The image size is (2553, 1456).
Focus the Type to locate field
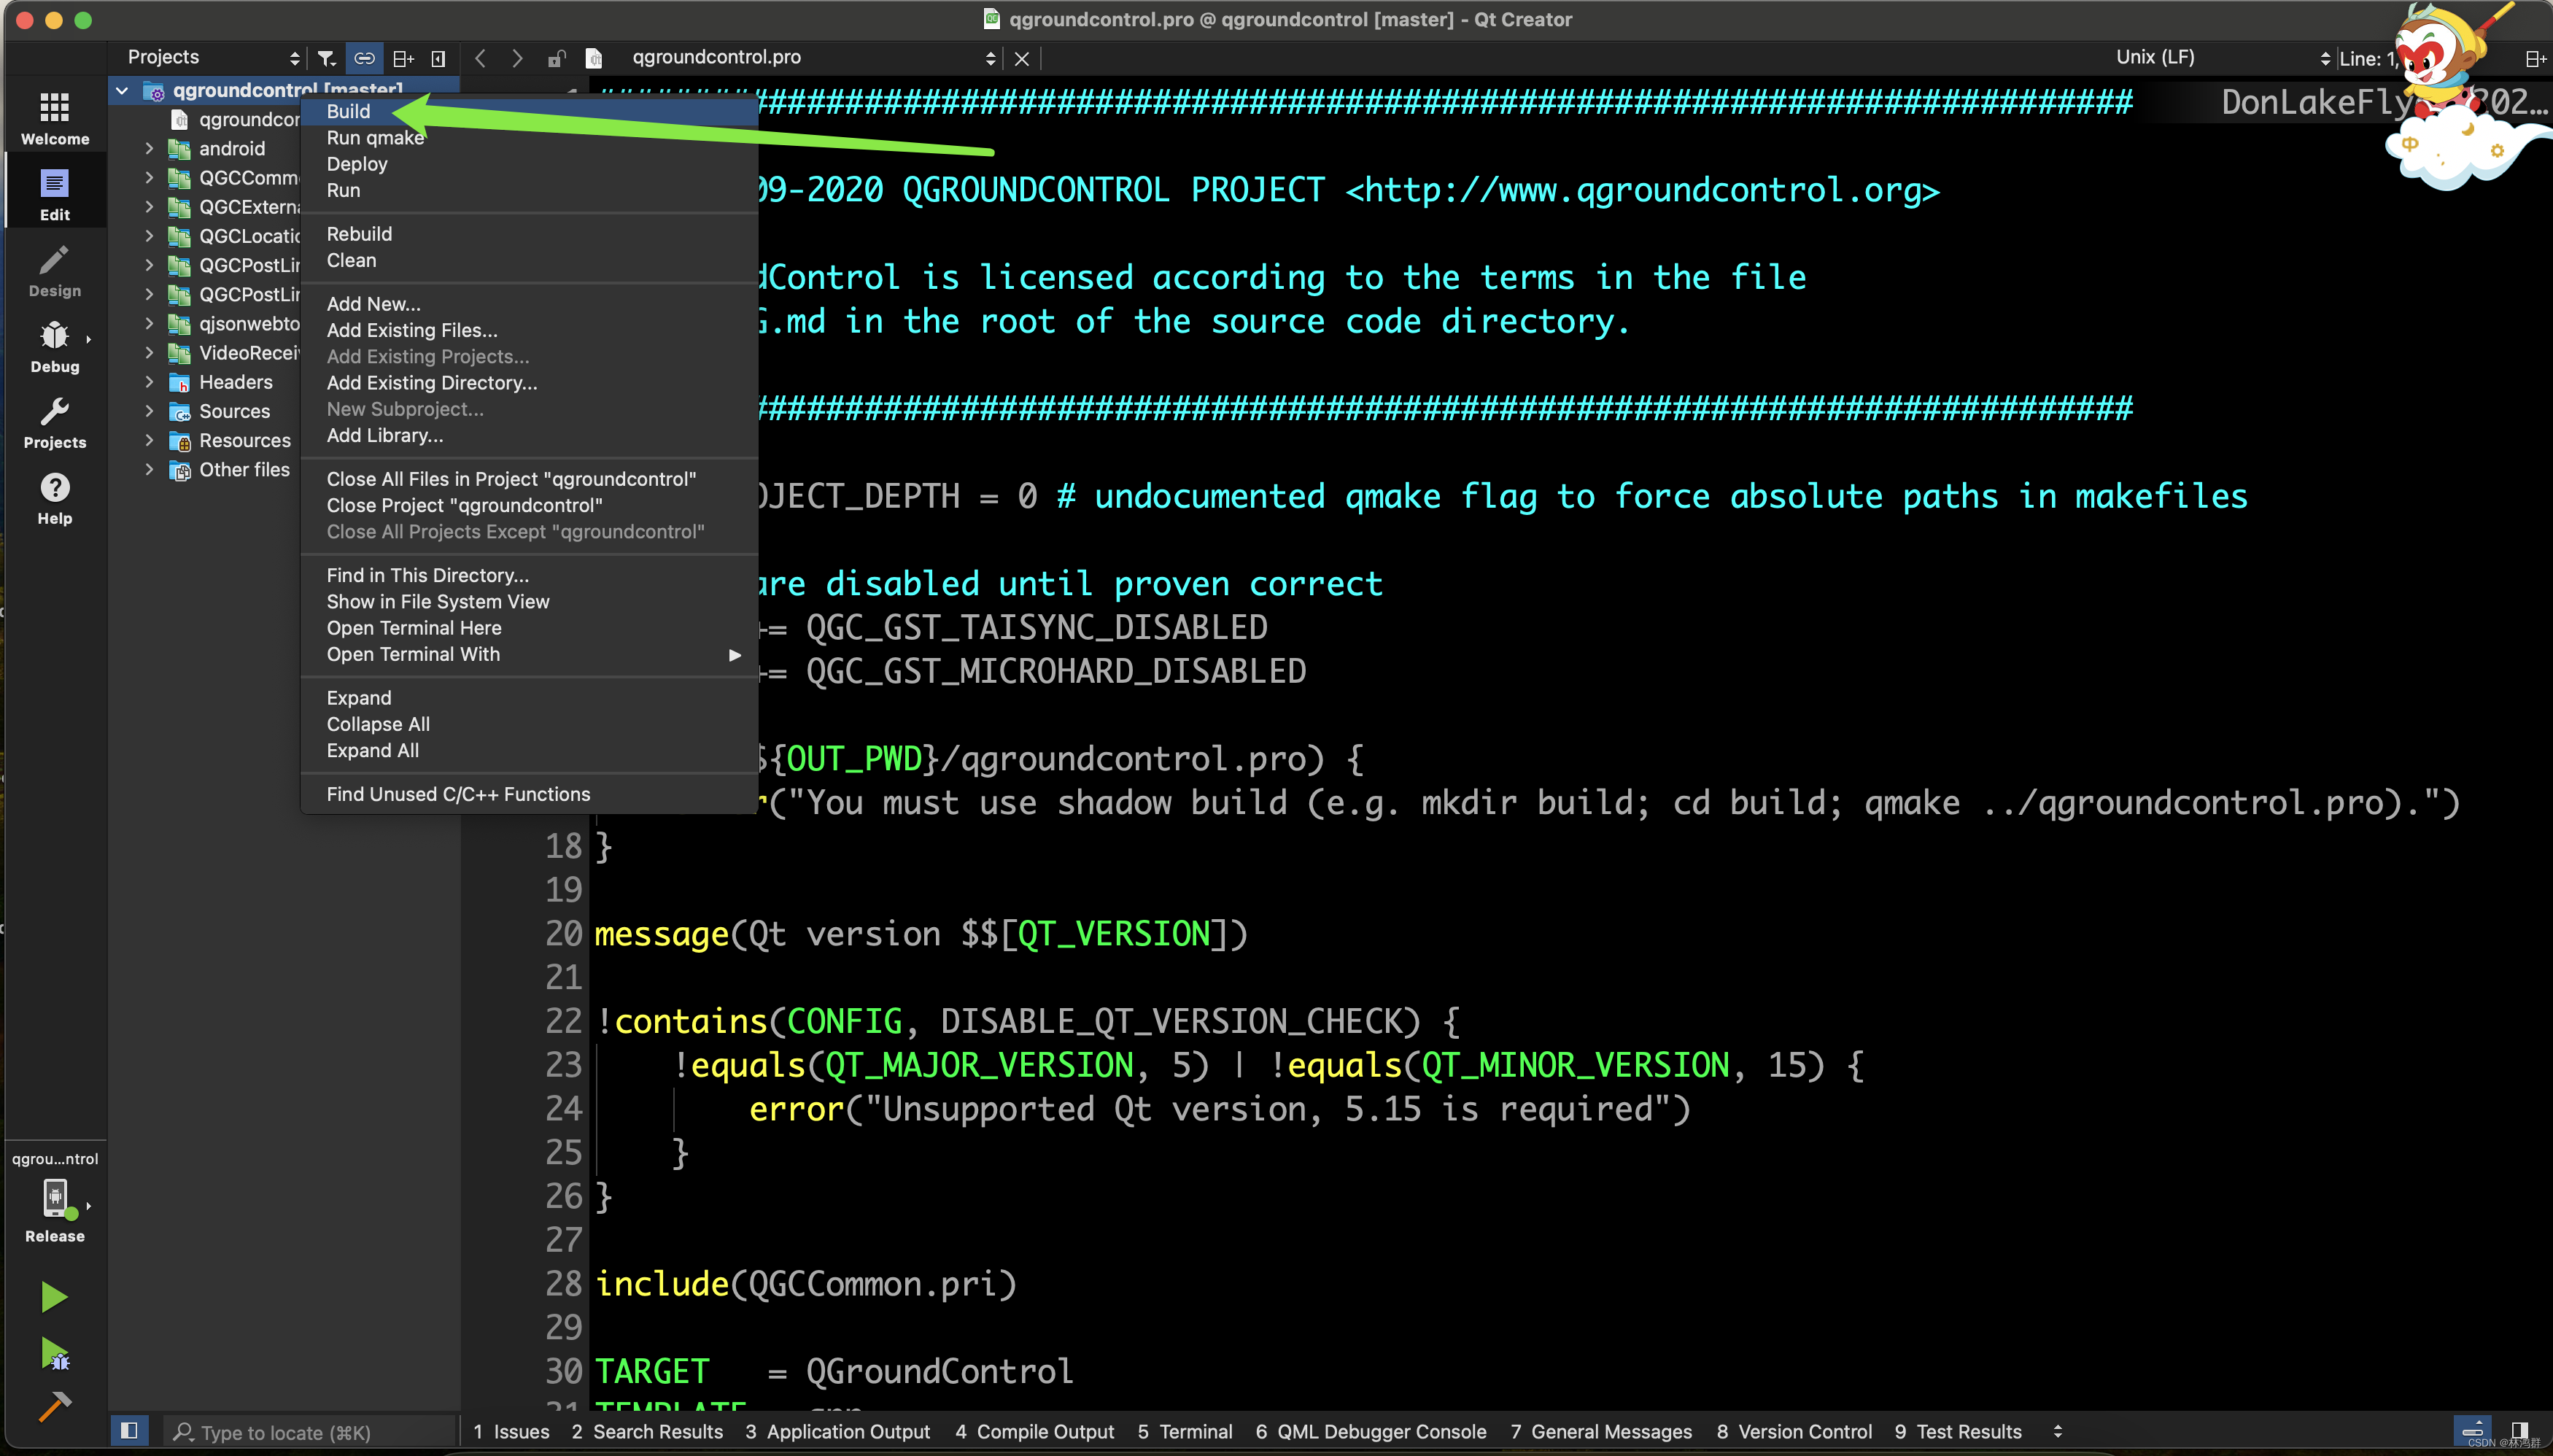pos(310,1432)
